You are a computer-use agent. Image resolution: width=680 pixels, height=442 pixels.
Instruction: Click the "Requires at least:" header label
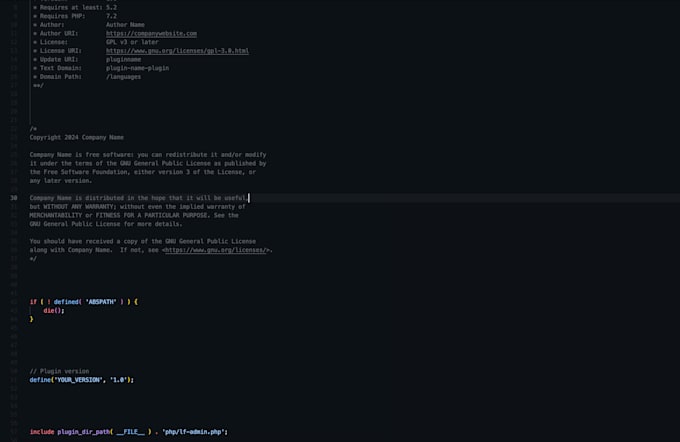[71, 7]
